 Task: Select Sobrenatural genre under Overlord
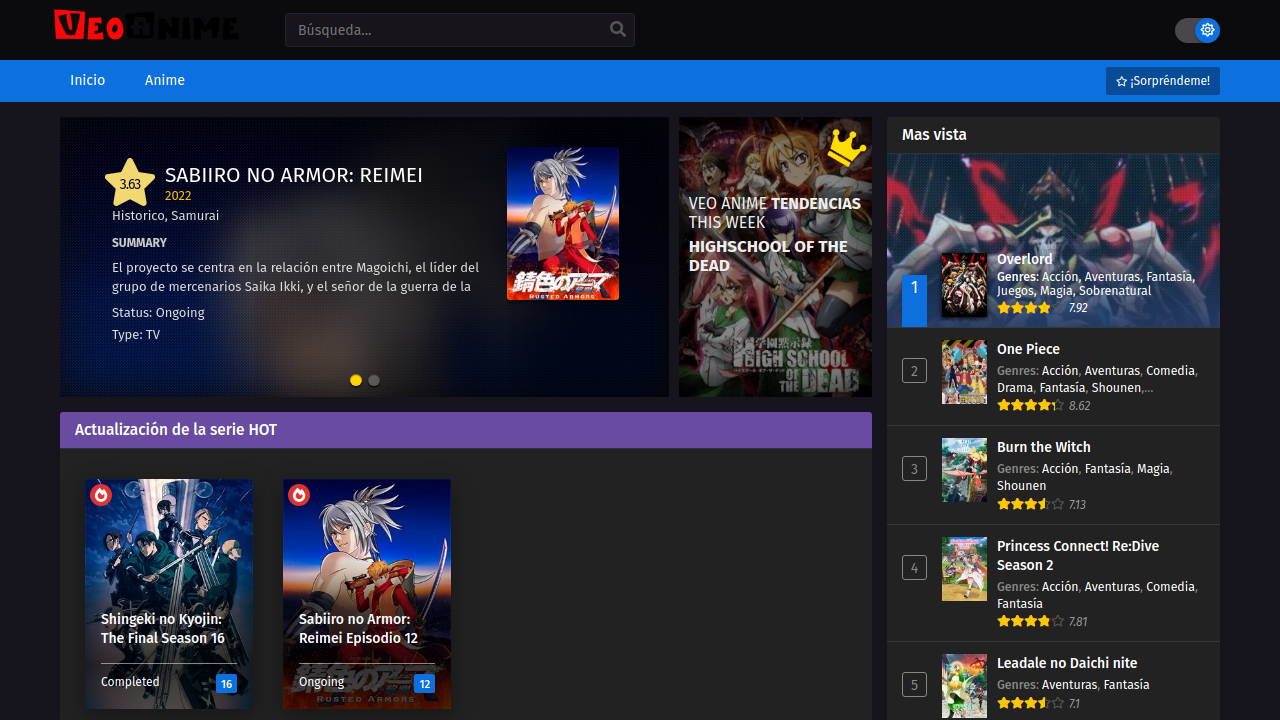click(1114, 291)
